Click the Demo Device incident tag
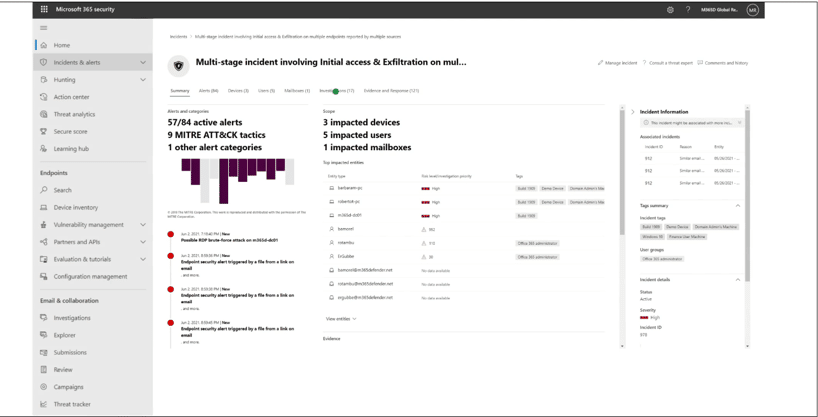 (x=677, y=228)
